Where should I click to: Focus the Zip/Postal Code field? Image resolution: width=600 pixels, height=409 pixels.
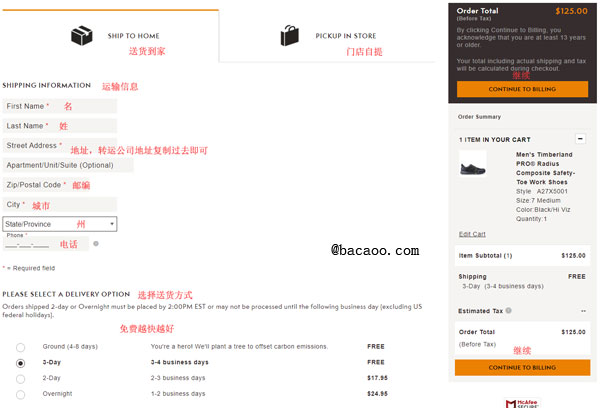(60, 185)
